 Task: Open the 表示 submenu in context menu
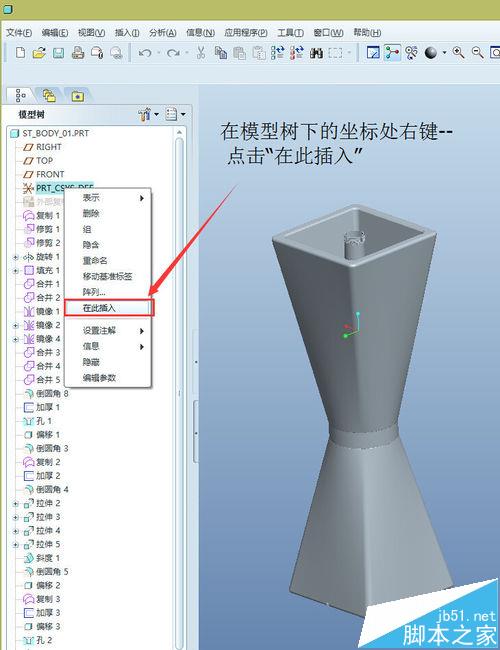(108, 198)
